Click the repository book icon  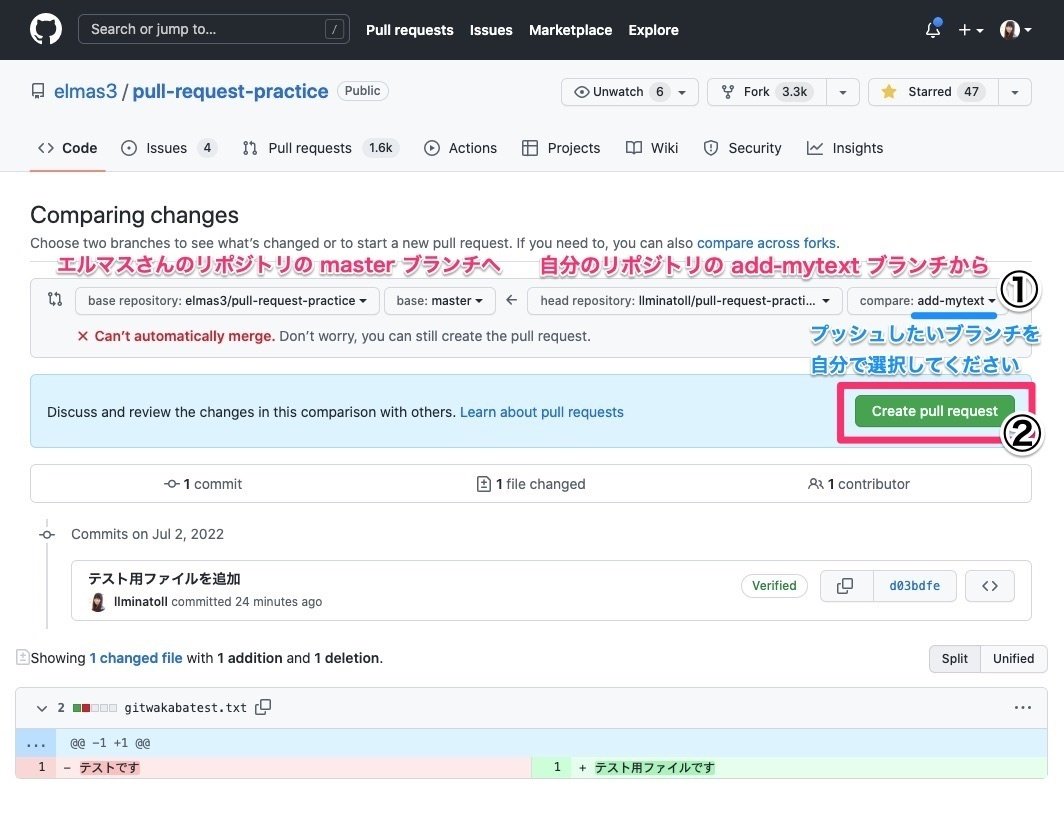pos(38,91)
